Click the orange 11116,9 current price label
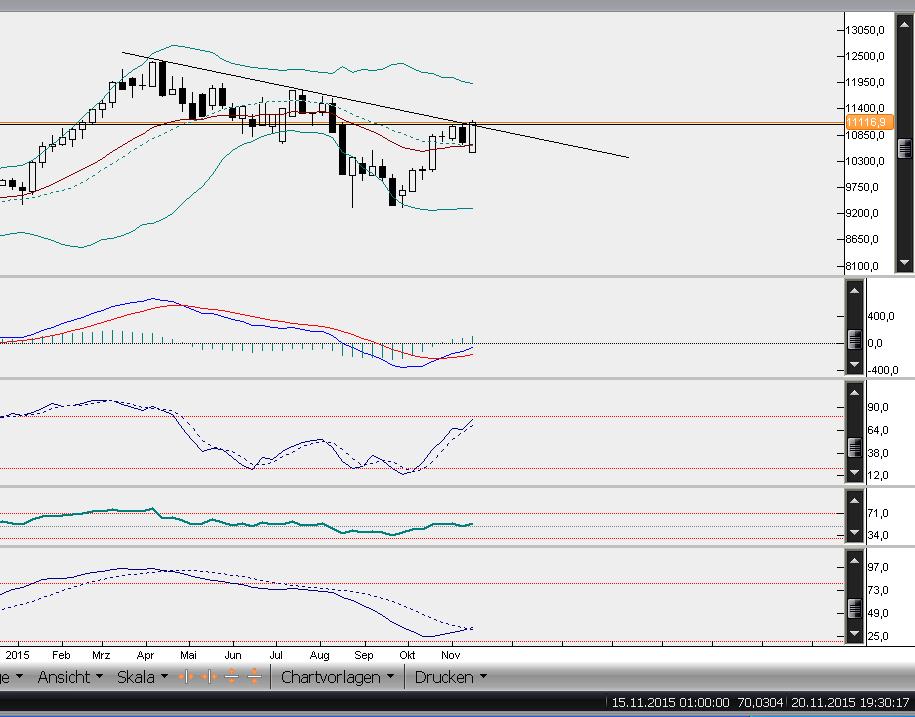The width and height of the screenshot is (915, 717). 868,122
